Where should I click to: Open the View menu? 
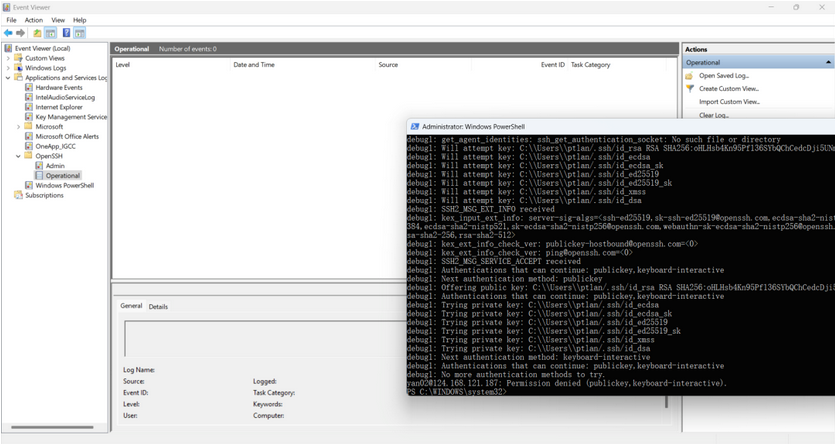click(x=58, y=20)
